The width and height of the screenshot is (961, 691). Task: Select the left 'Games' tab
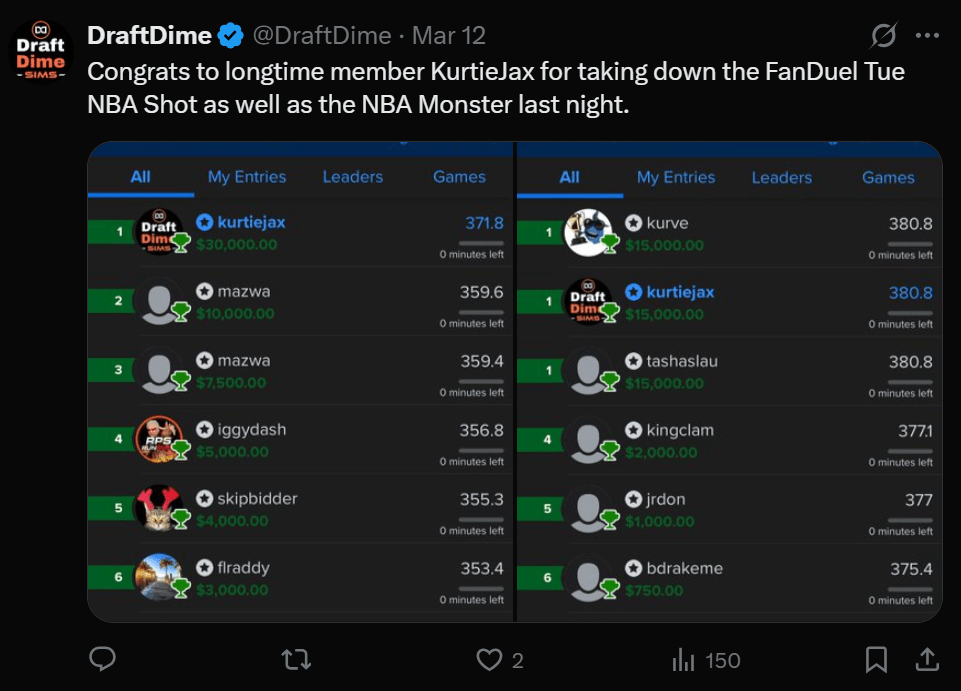pos(459,177)
